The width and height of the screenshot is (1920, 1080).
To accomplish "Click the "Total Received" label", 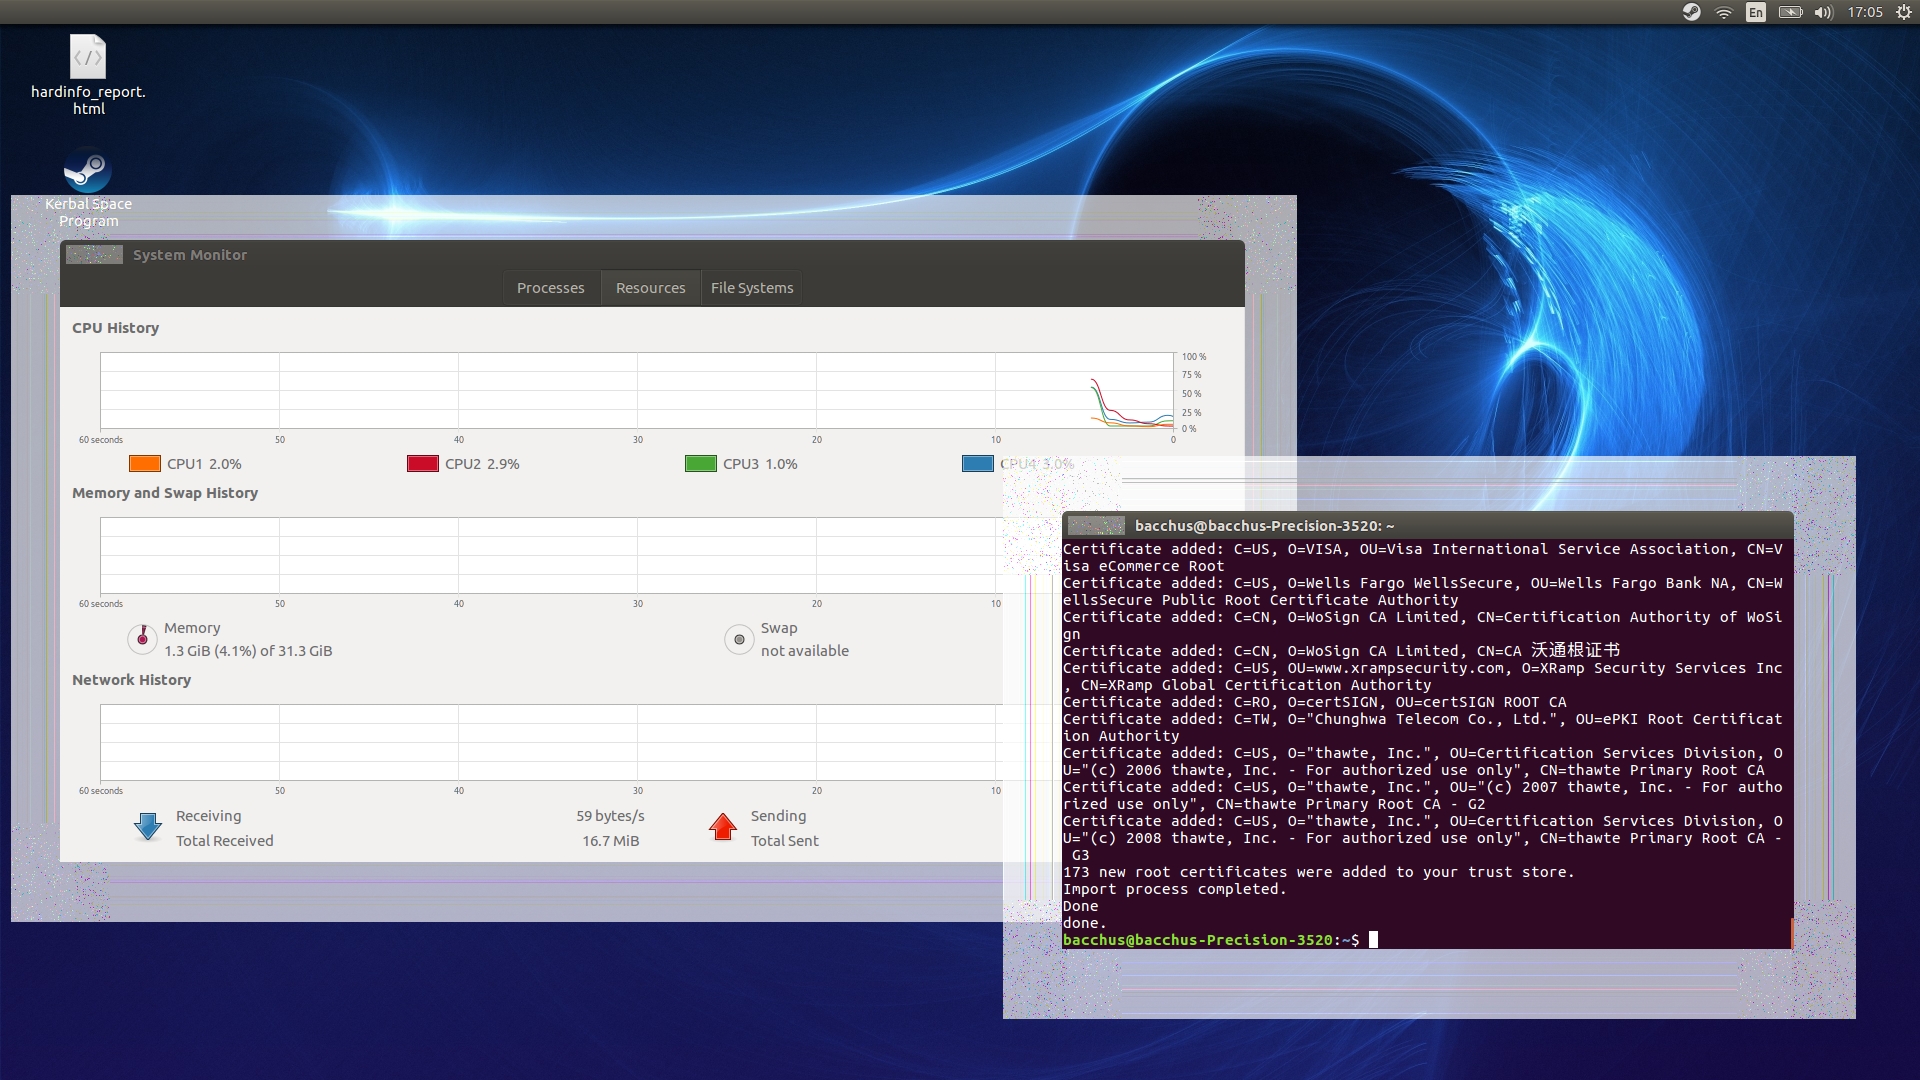I will click(225, 841).
